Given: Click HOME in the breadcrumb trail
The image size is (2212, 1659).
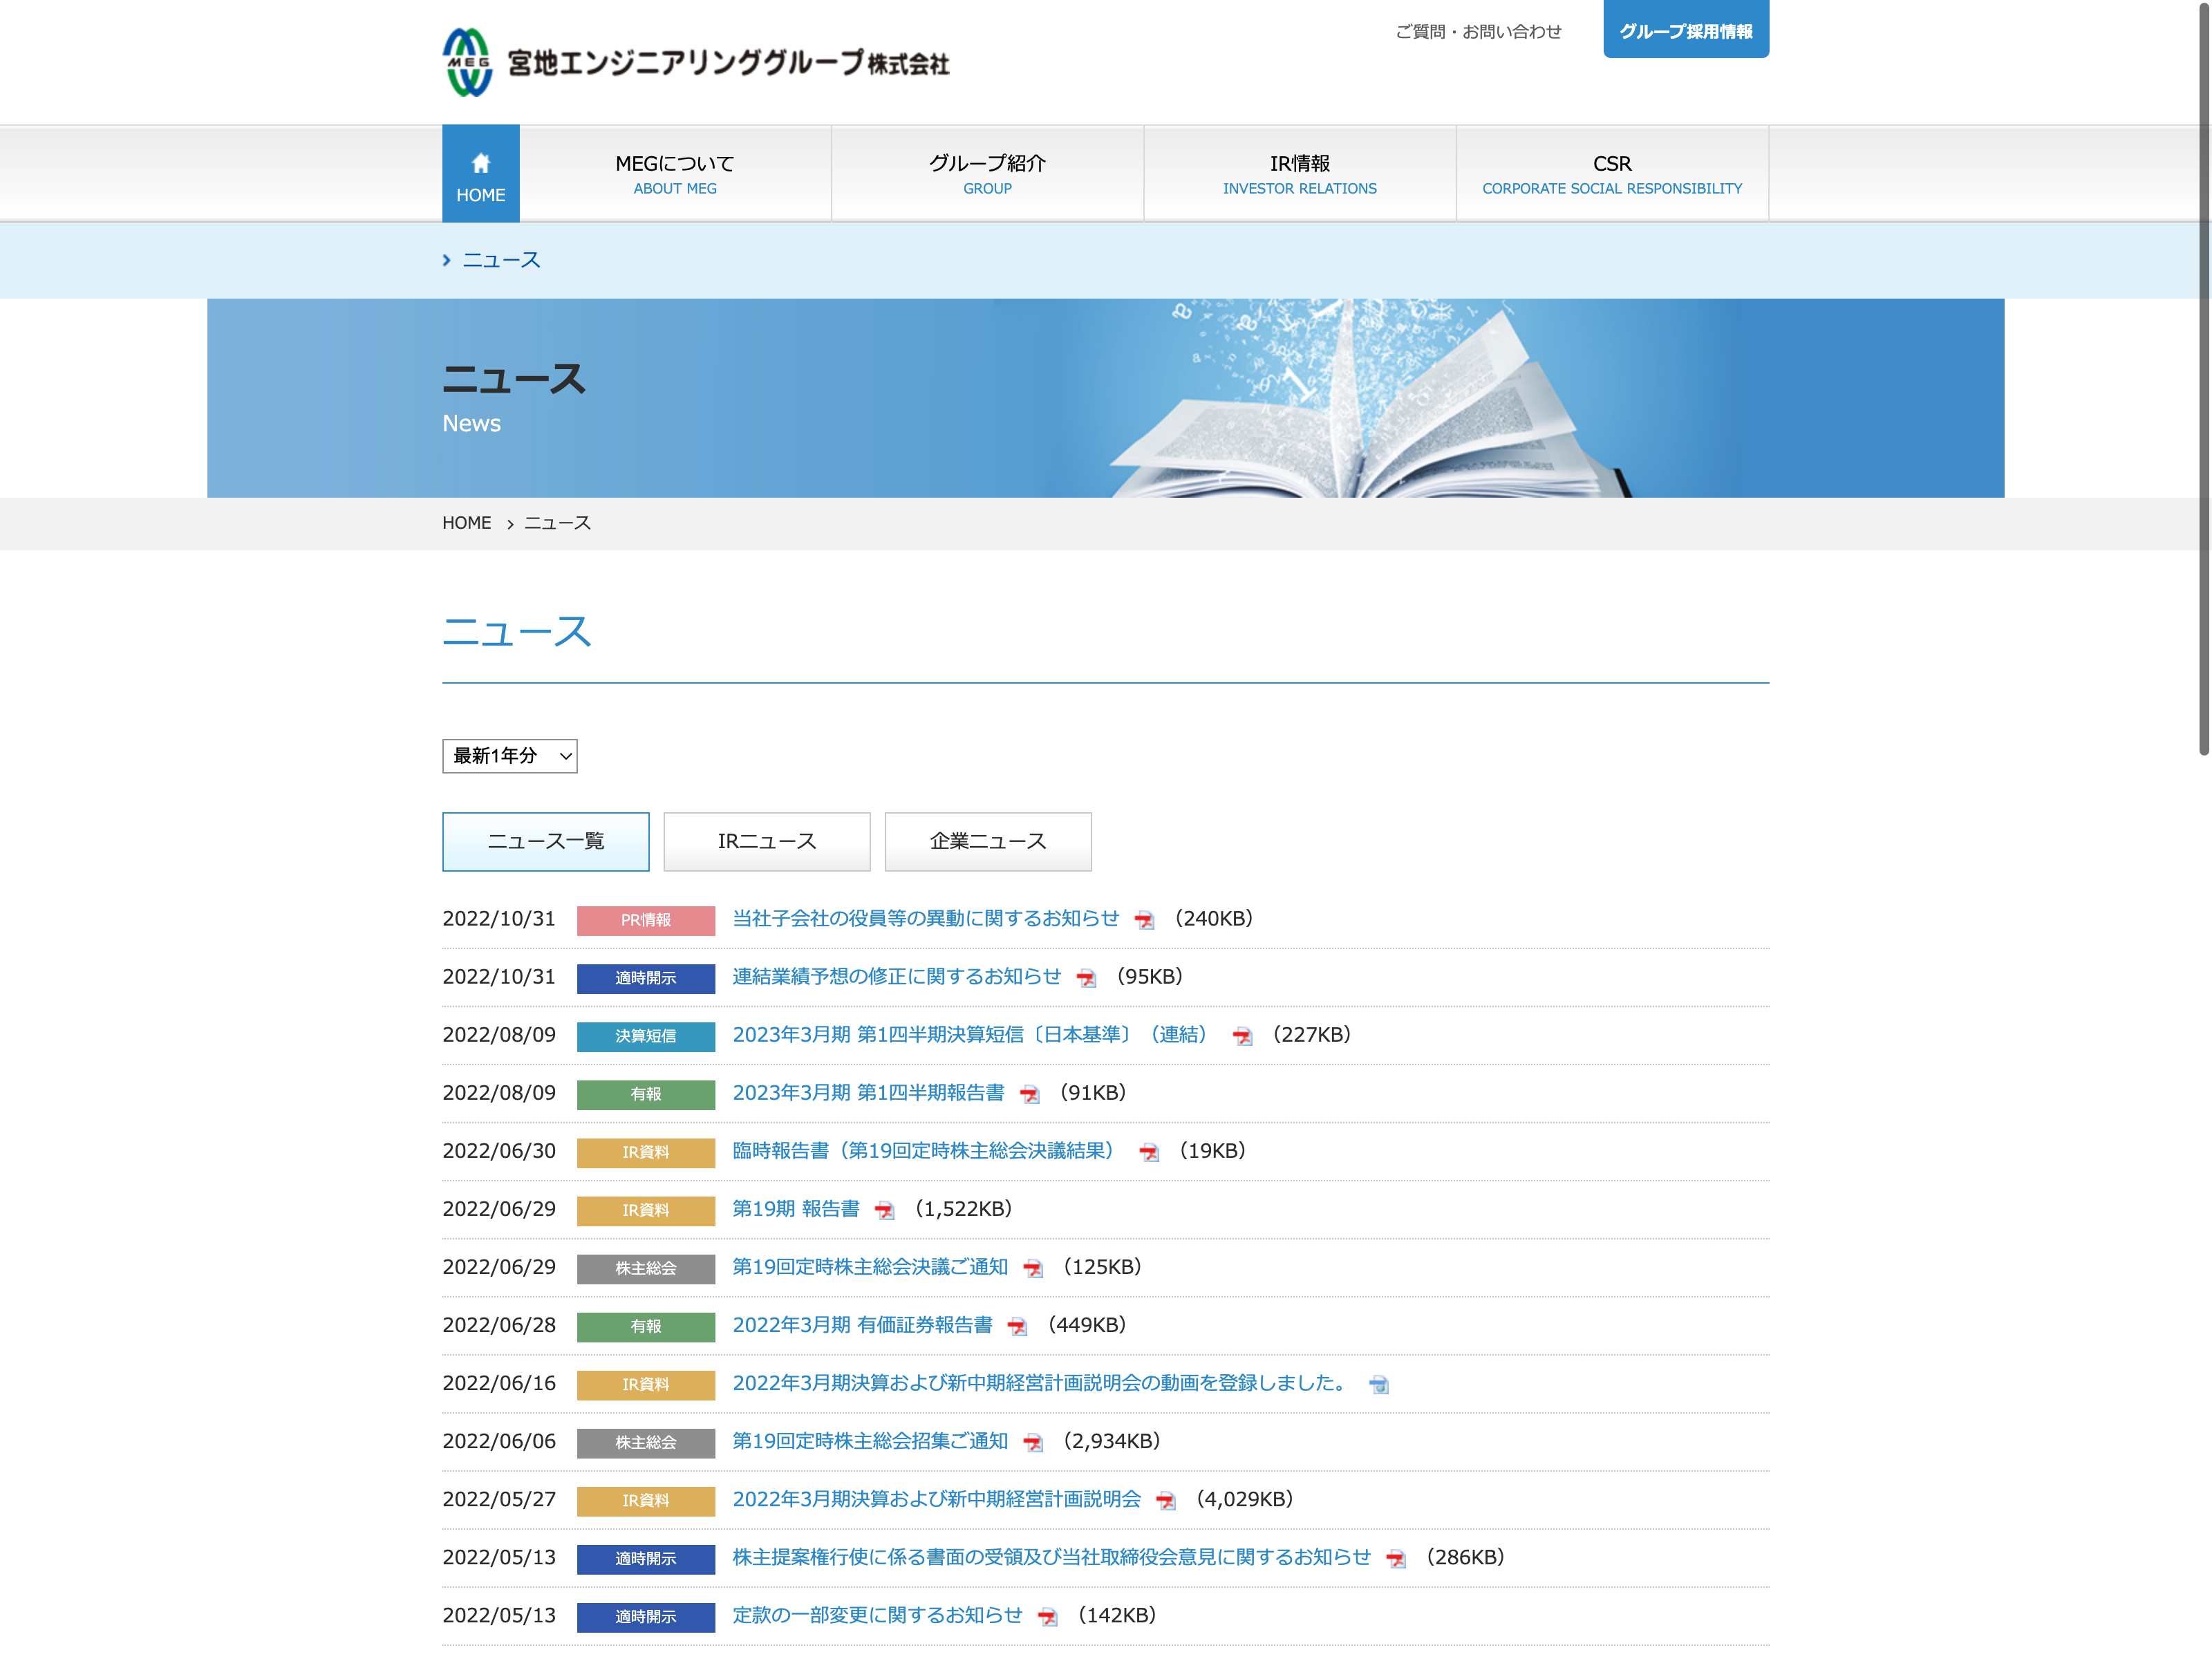Looking at the screenshot, I should point(467,523).
